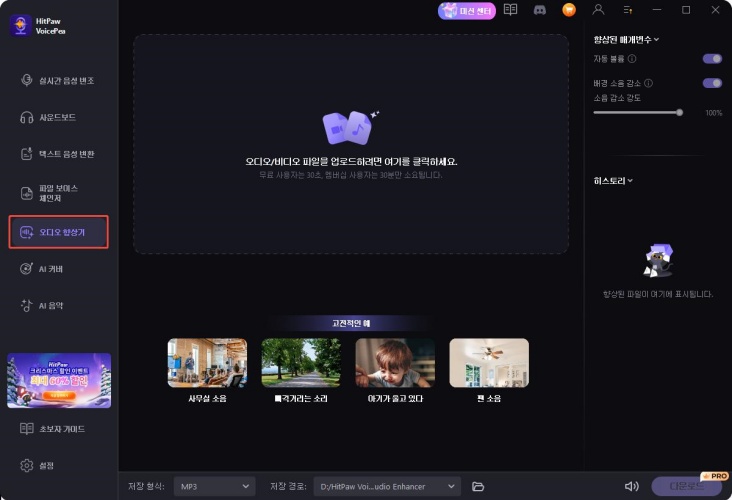This screenshot has height=500, width=732.
Task: Click the book icon beside 초보자 가이드
Action: 27,429
